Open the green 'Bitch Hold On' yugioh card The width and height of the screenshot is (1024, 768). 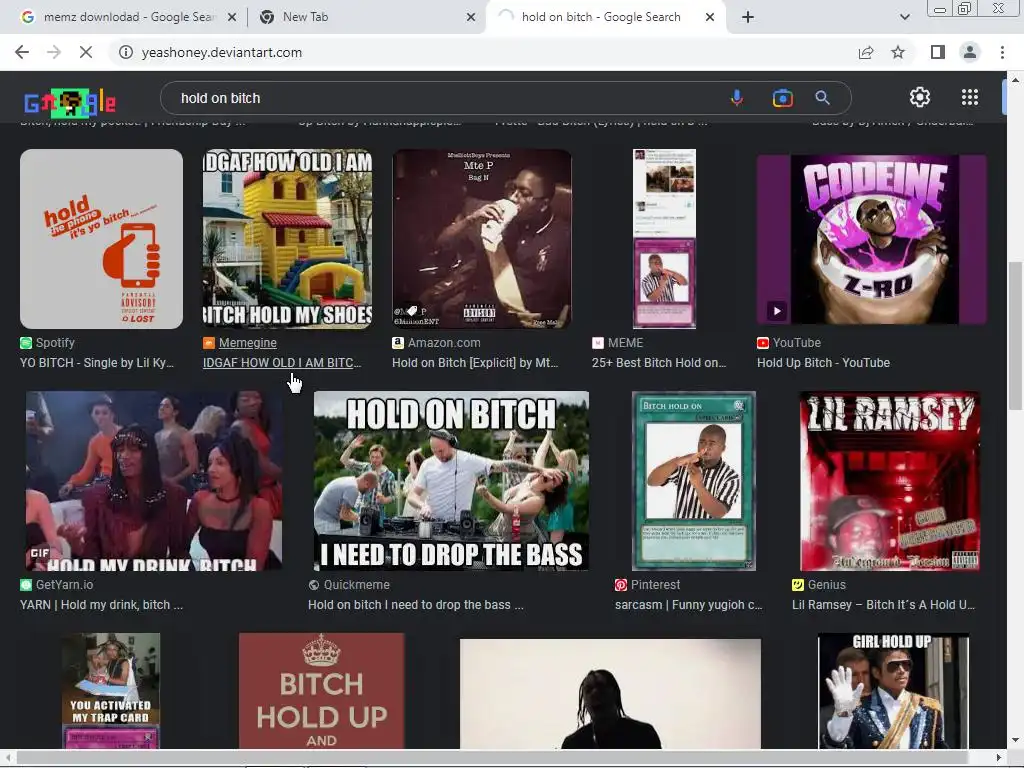pyautogui.click(x=694, y=481)
